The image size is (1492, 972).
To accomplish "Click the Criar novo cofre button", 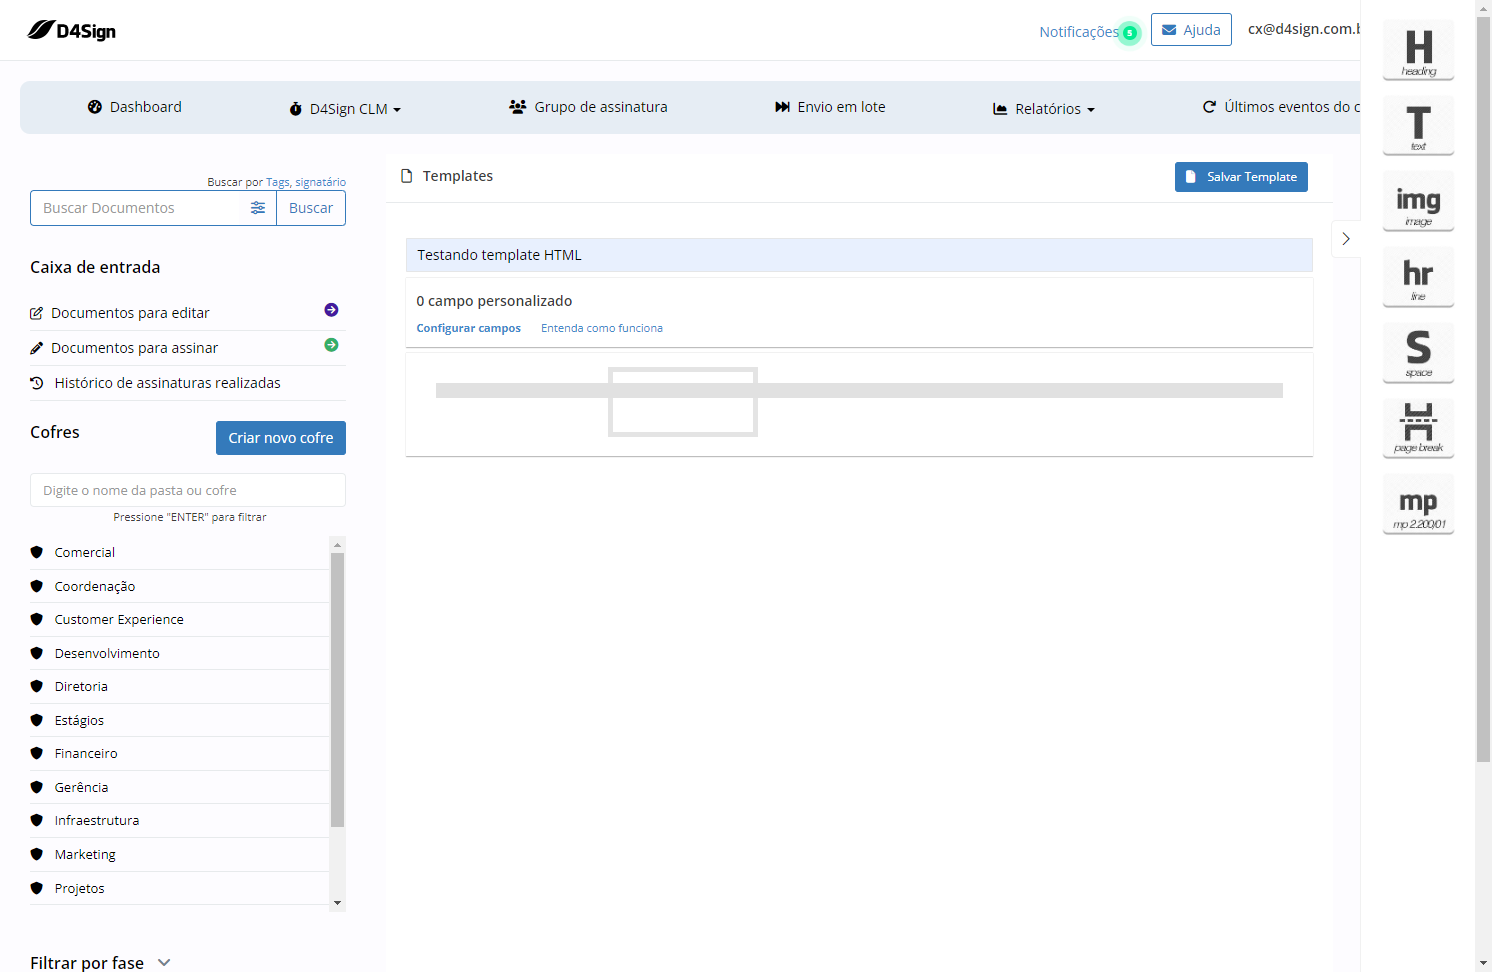I will coord(281,438).
